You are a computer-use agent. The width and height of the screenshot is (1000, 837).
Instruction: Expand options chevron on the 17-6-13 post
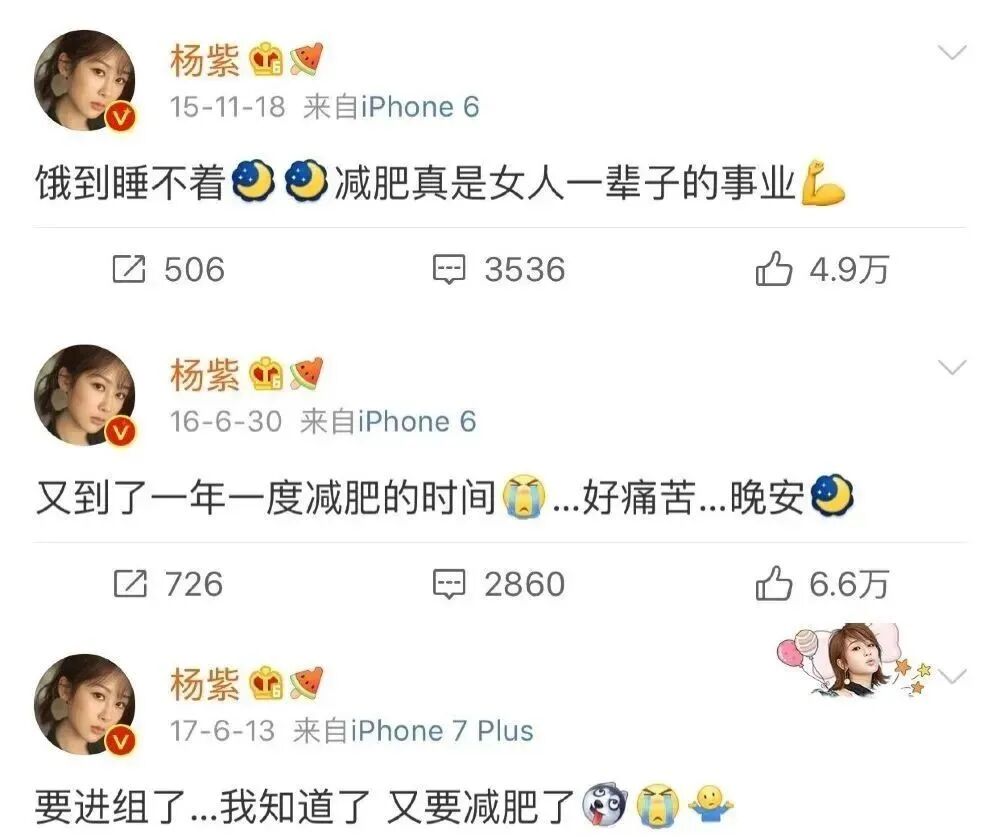pyautogui.click(x=953, y=676)
